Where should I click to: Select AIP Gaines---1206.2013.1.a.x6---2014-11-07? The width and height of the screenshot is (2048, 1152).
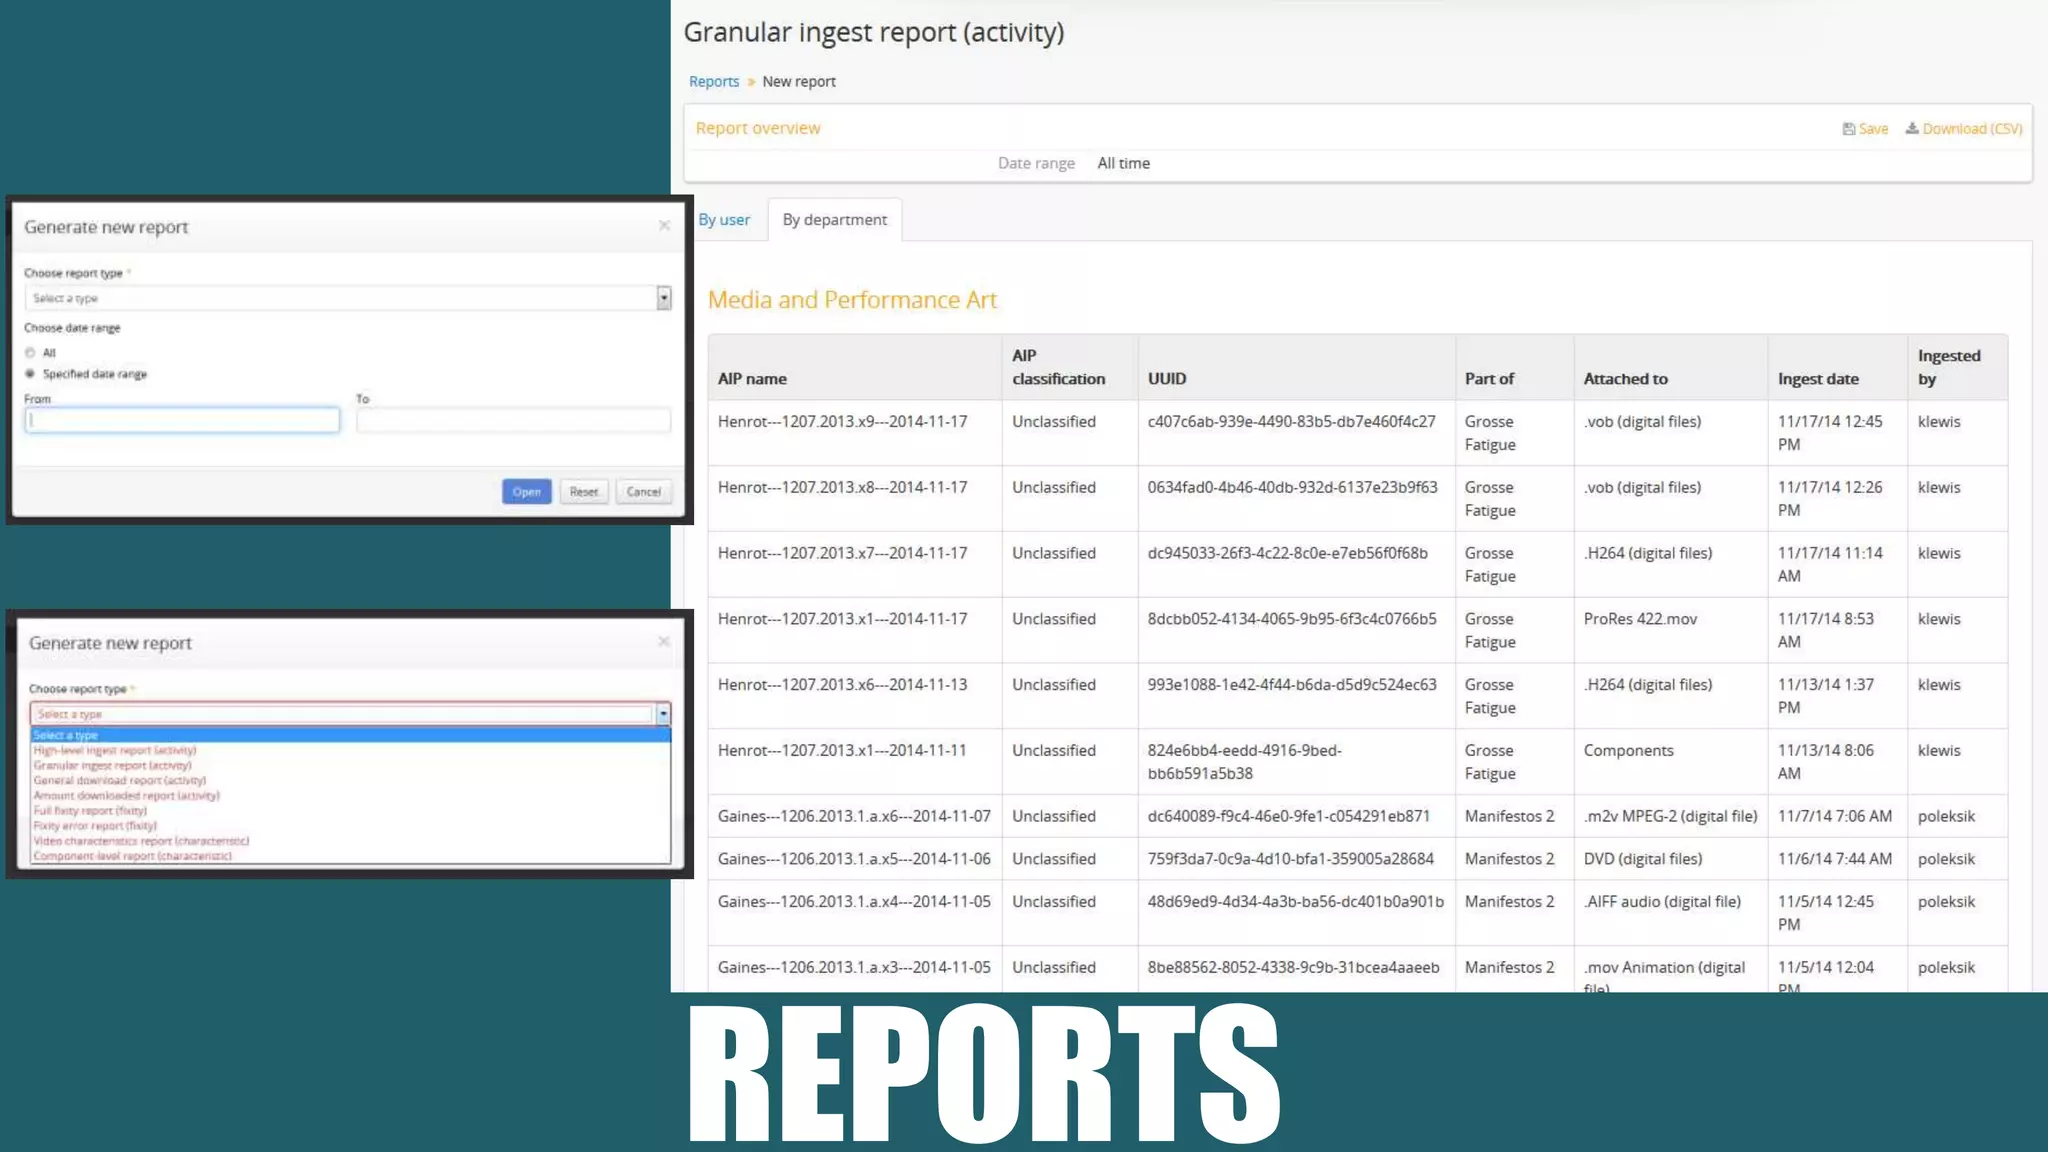pyautogui.click(x=854, y=817)
